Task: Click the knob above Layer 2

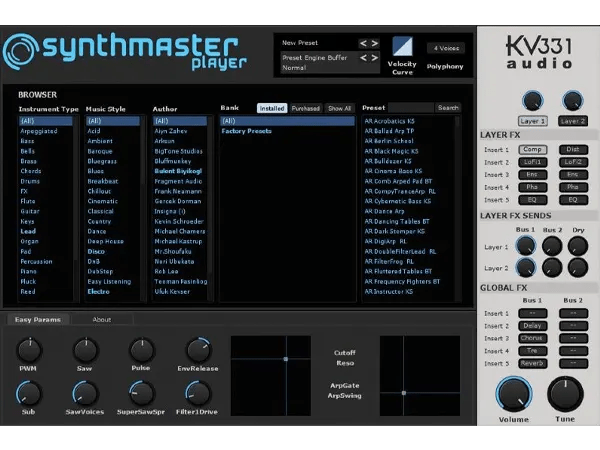Action: click(x=572, y=101)
